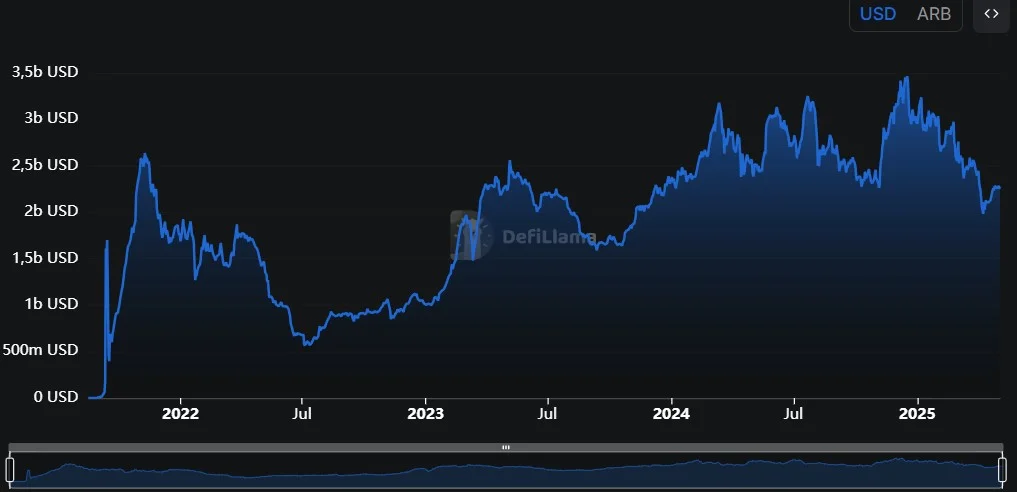This screenshot has height=492, width=1017.
Task: Click the range slider top grip
Action: (506, 447)
